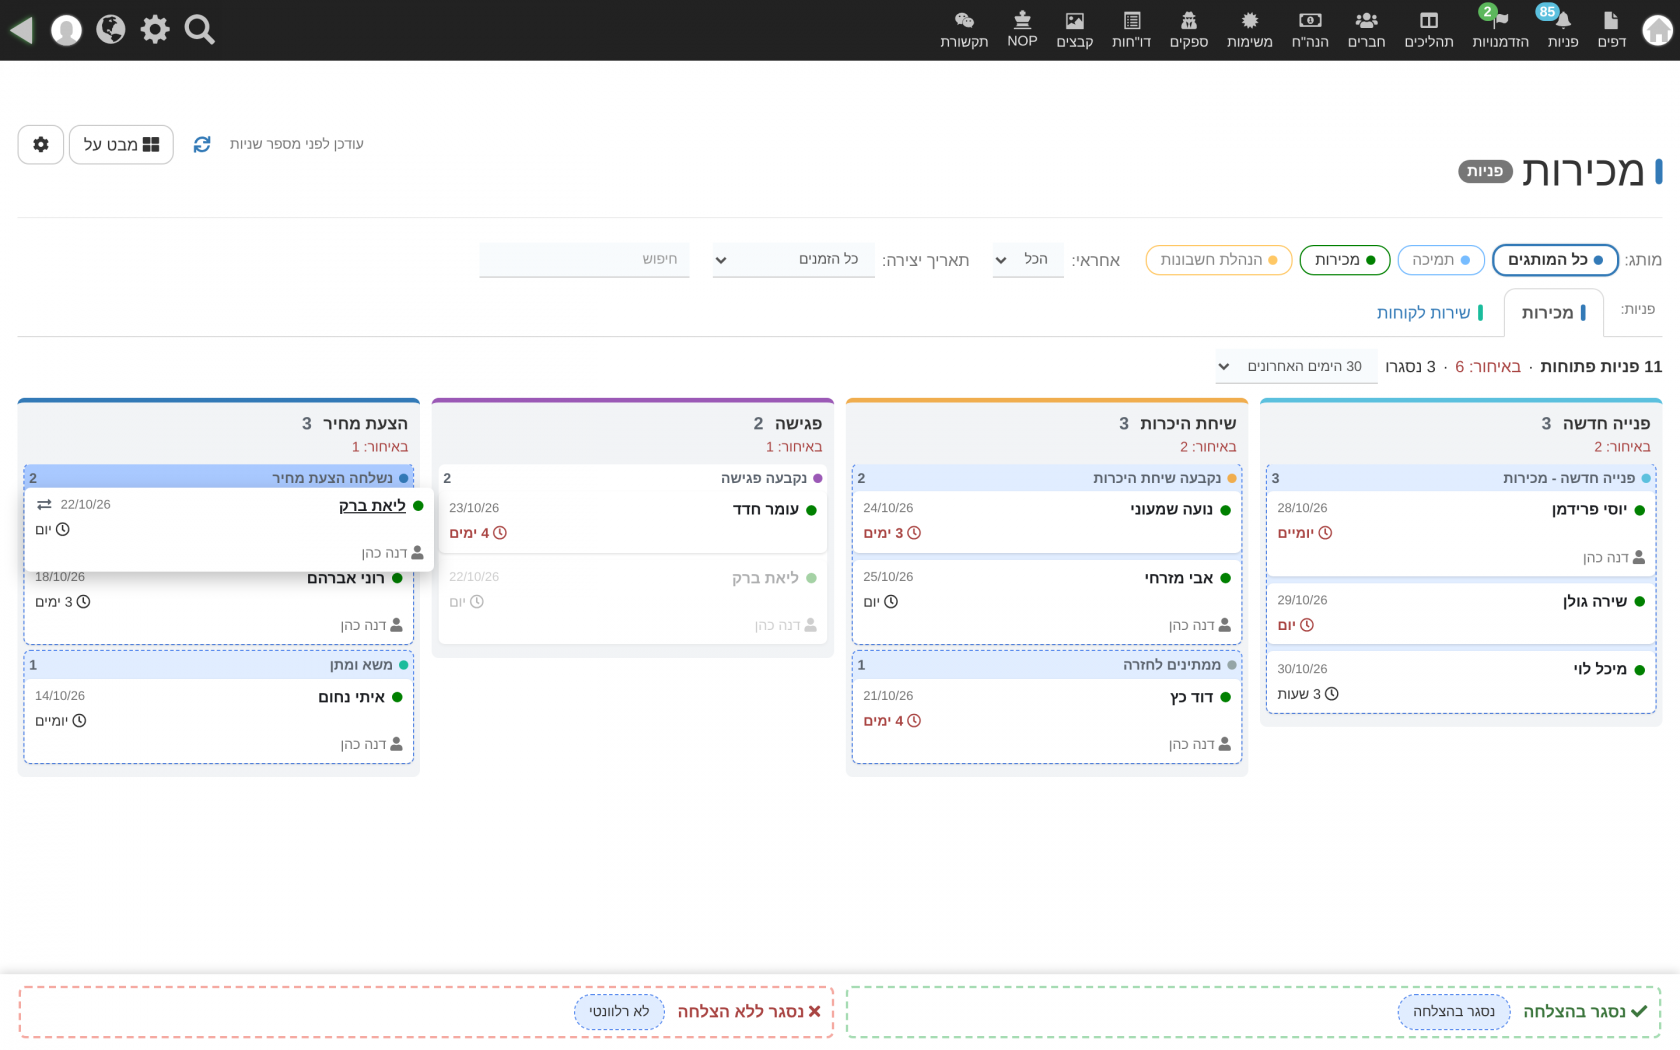Click the באיחור: 6 overdue count
Screen dimensions: 1680x1050
click(x=1488, y=367)
